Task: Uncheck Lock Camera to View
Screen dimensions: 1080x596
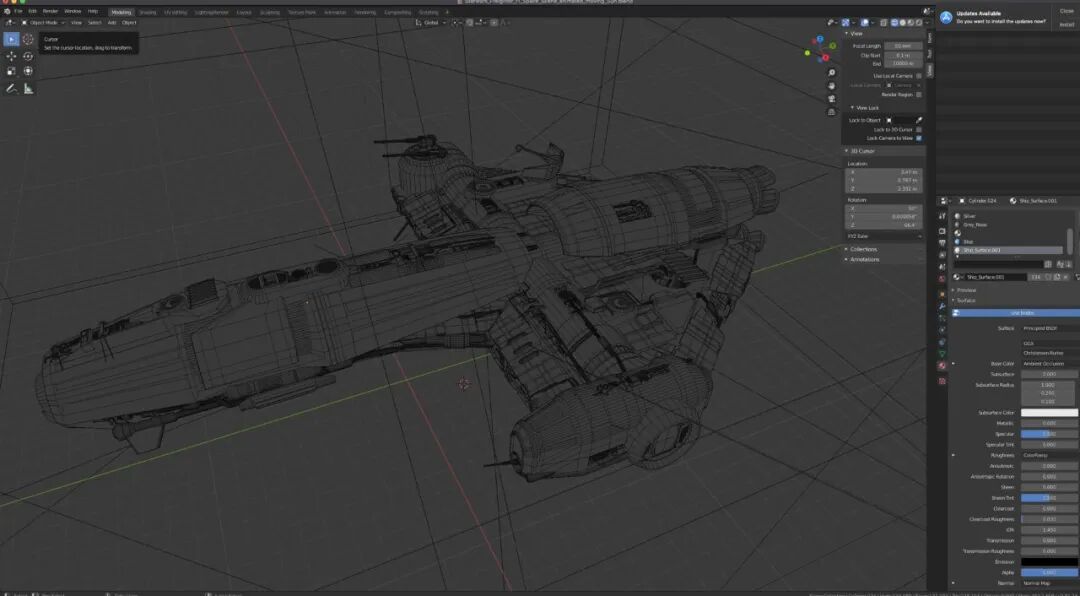Action: click(x=919, y=138)
